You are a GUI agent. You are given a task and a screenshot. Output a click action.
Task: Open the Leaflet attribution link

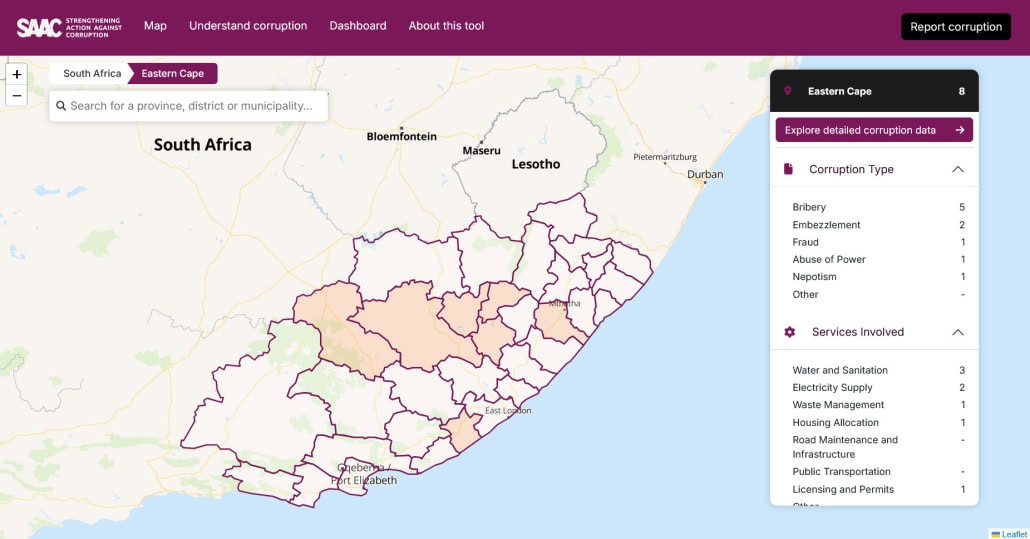1013,533
